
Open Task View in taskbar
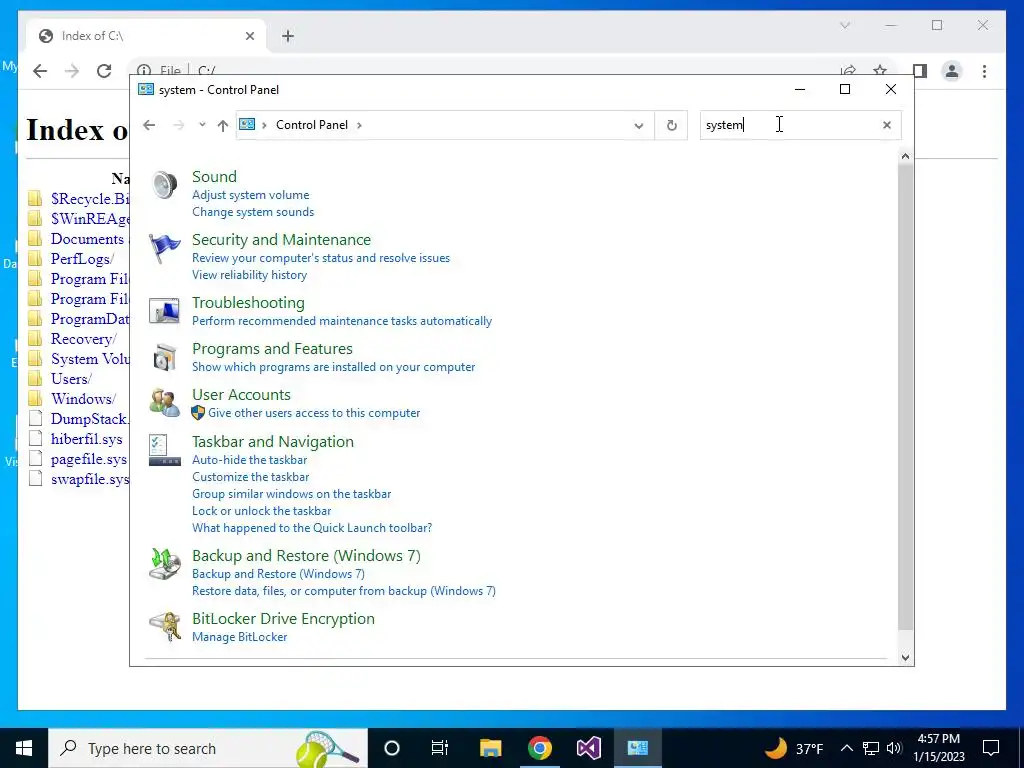pyautogui.click(x=440, y=748)
